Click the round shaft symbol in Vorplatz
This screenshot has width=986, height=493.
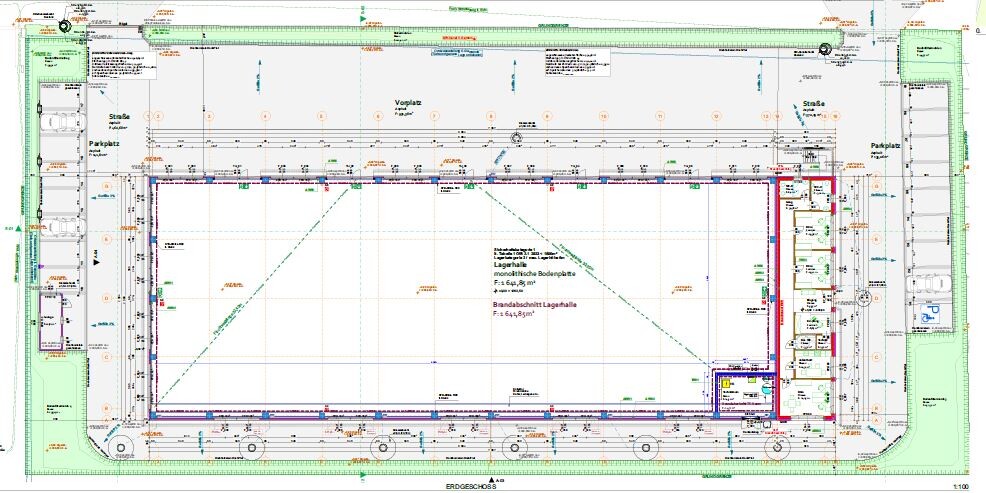(517, 138)
